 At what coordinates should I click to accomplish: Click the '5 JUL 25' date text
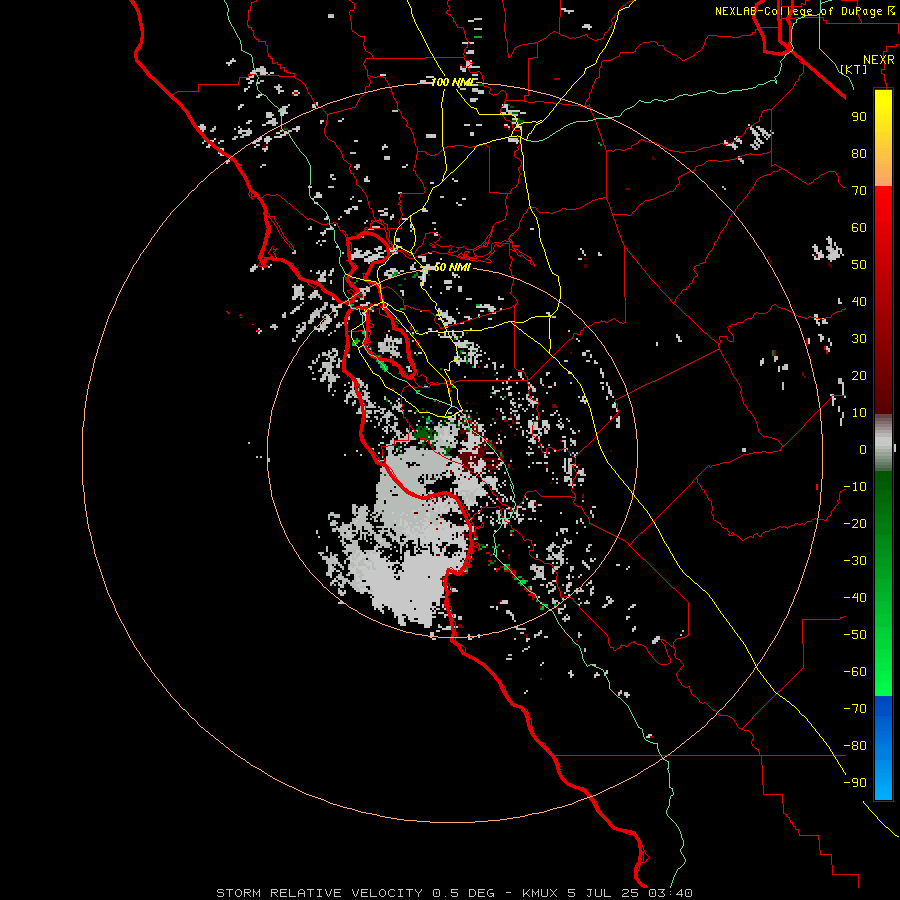(604, 893)
